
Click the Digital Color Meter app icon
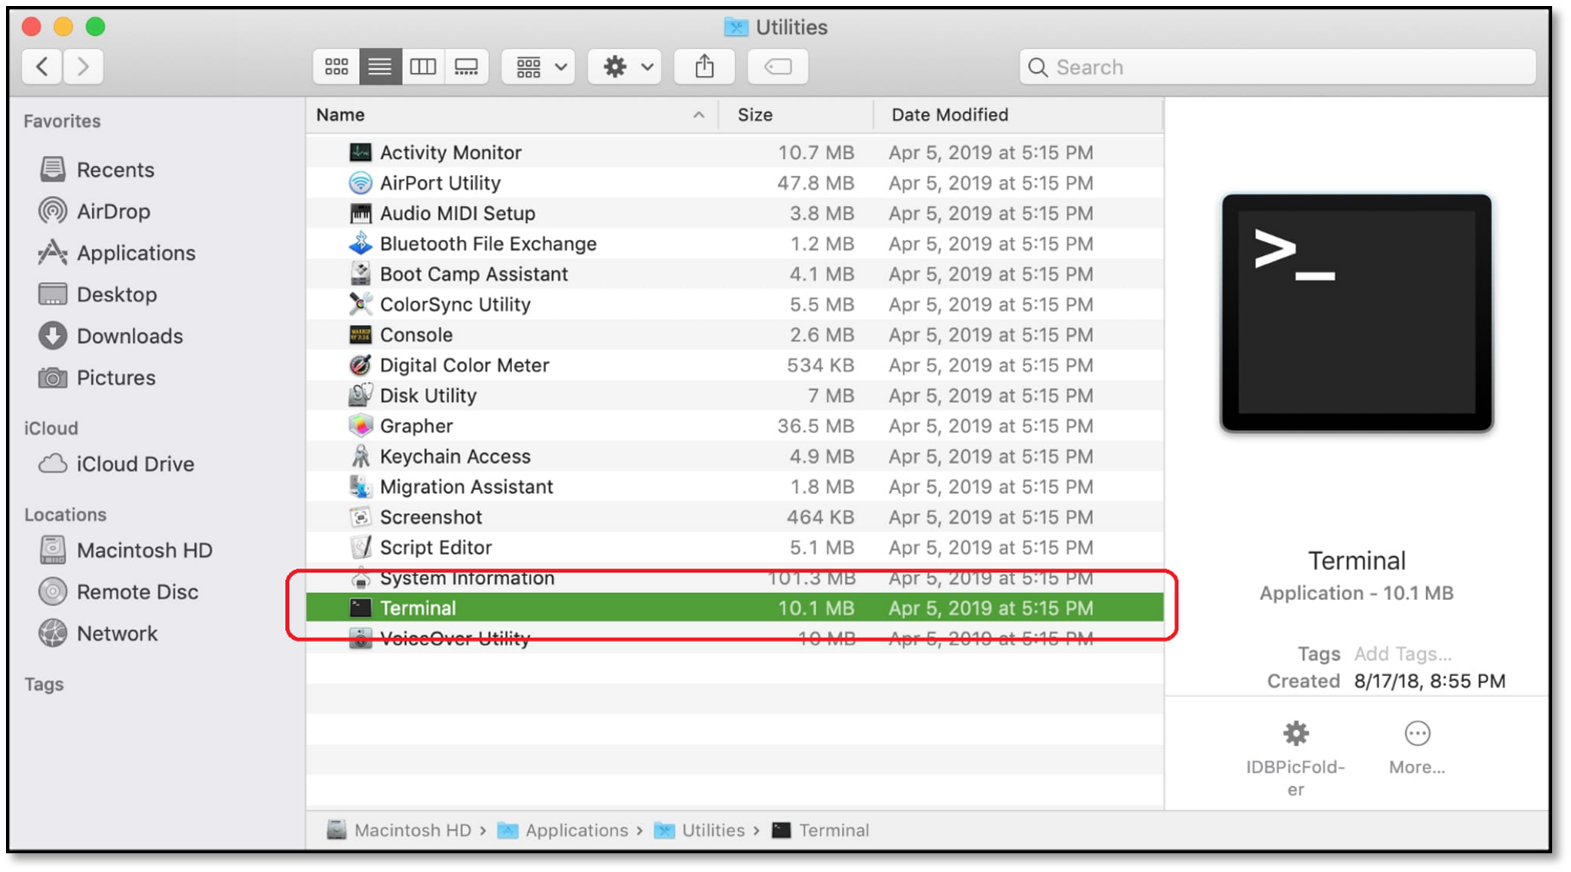(x=360, y=365)
